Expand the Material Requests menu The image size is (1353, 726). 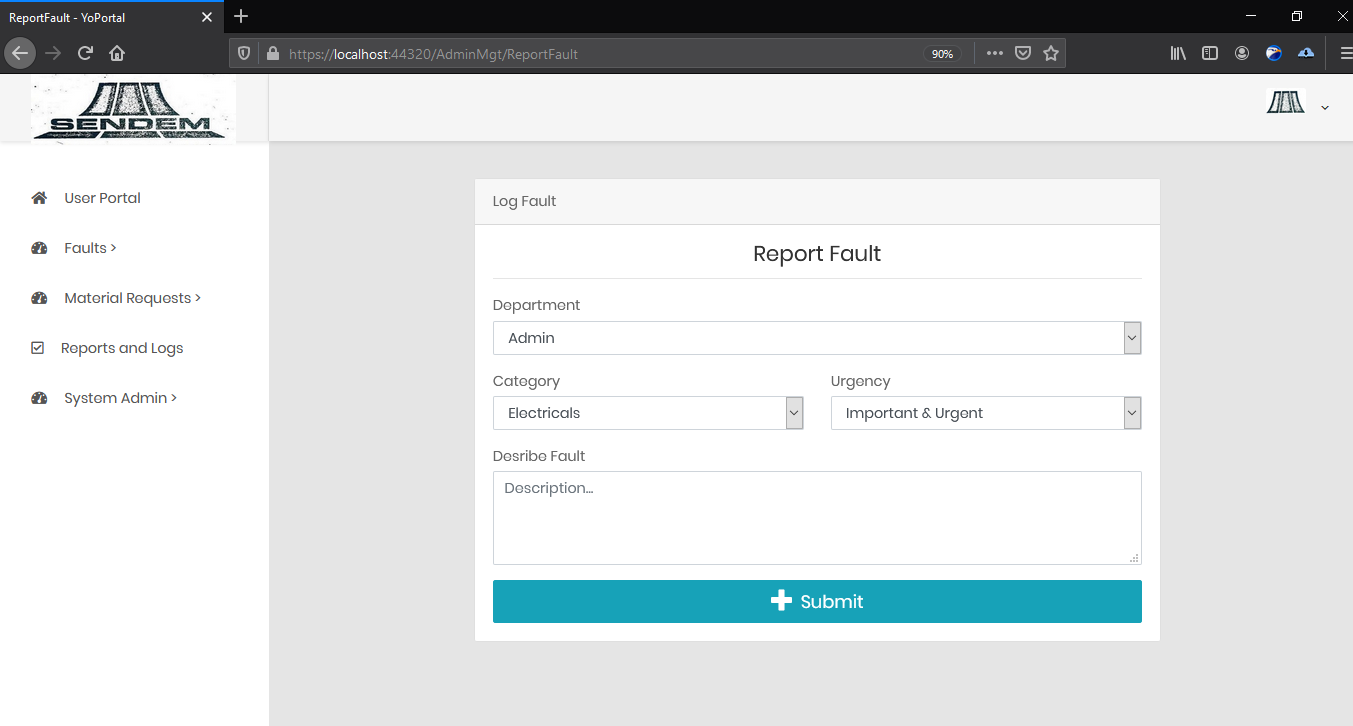132,298
